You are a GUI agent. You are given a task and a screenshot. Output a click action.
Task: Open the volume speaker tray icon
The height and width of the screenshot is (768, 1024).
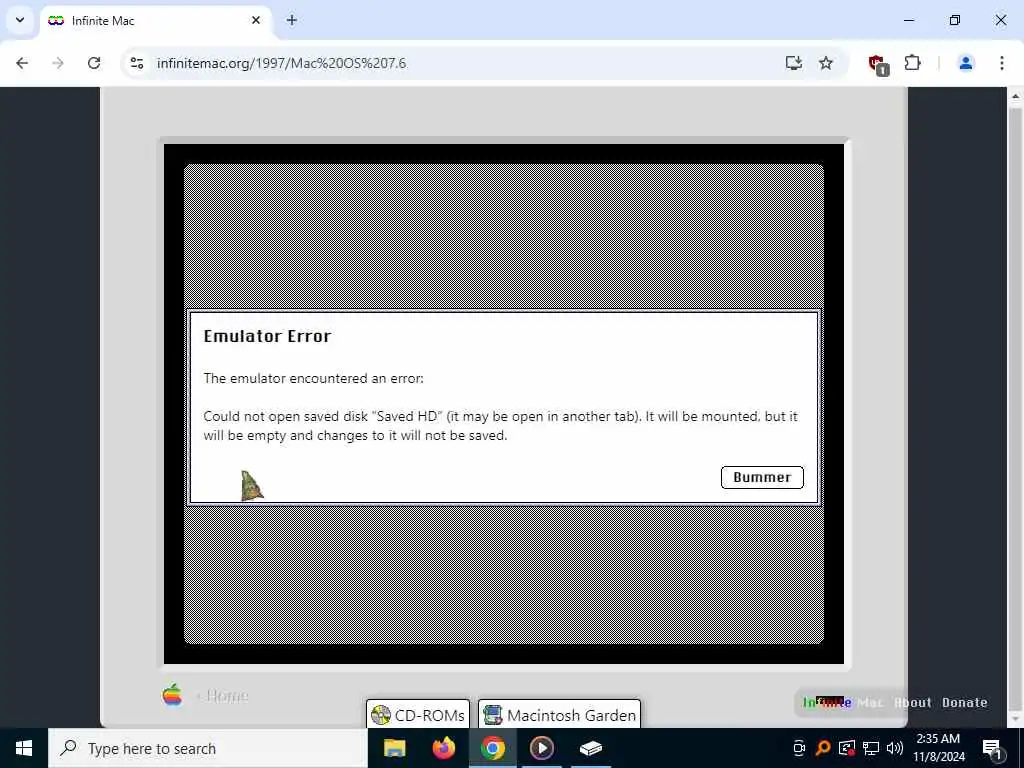(895, 748)
